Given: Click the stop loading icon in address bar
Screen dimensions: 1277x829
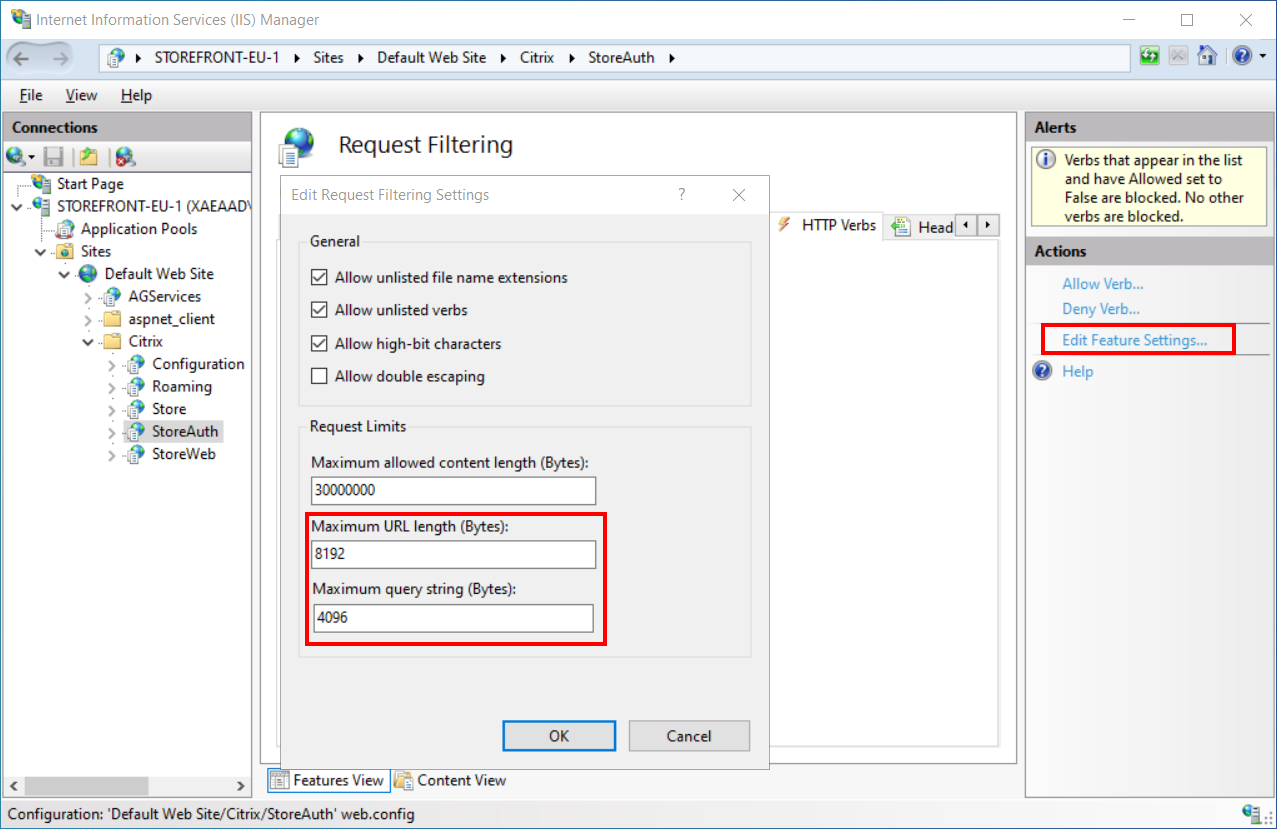Looking at the screenshot, I should [x=1179, y=56].
